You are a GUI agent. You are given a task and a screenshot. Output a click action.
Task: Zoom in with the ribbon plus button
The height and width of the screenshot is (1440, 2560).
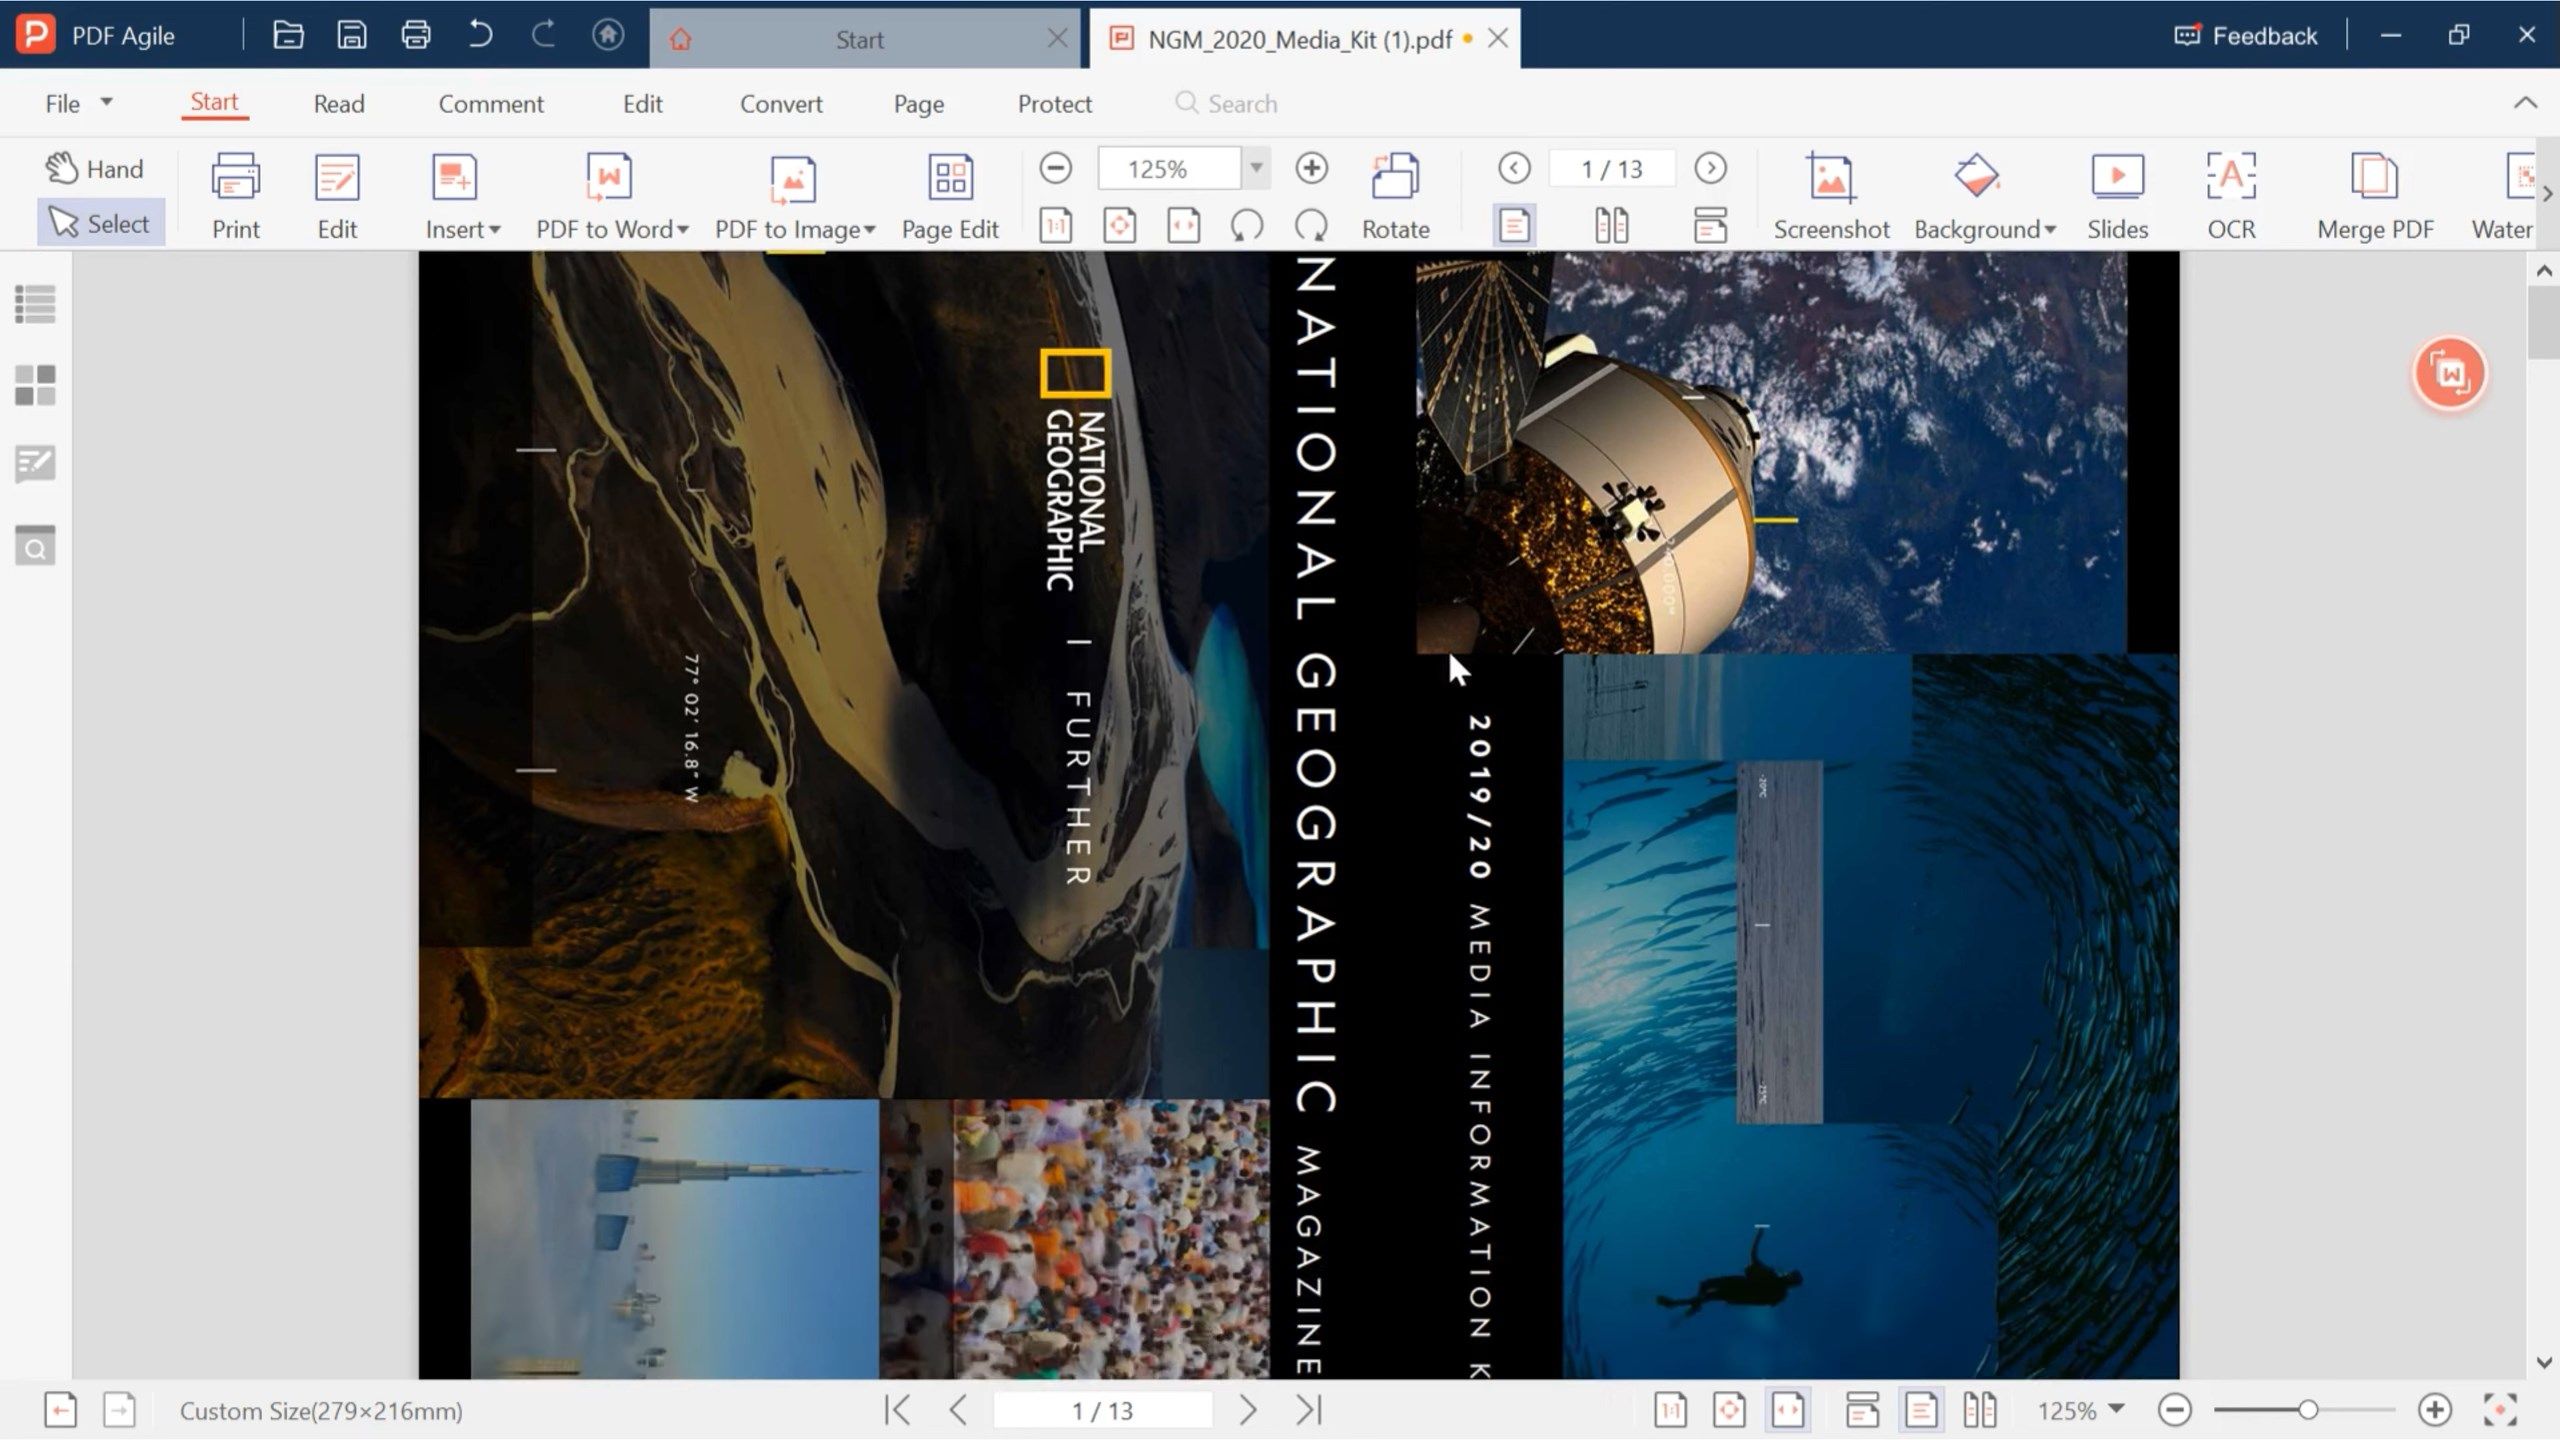click(x=1311, y=168)
